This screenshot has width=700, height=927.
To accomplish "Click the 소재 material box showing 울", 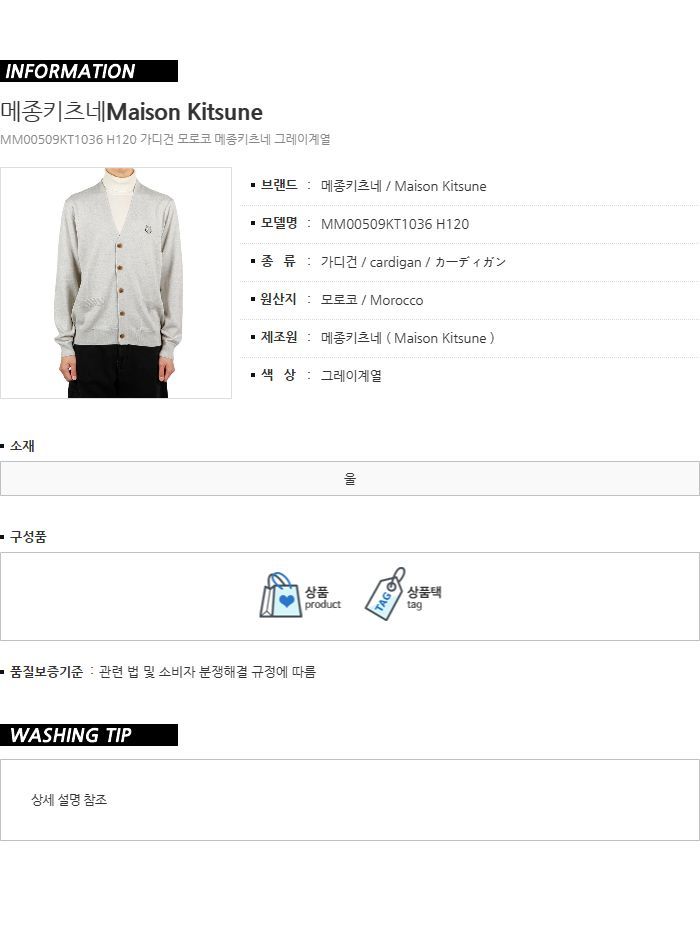I will [x=350, y=479].
